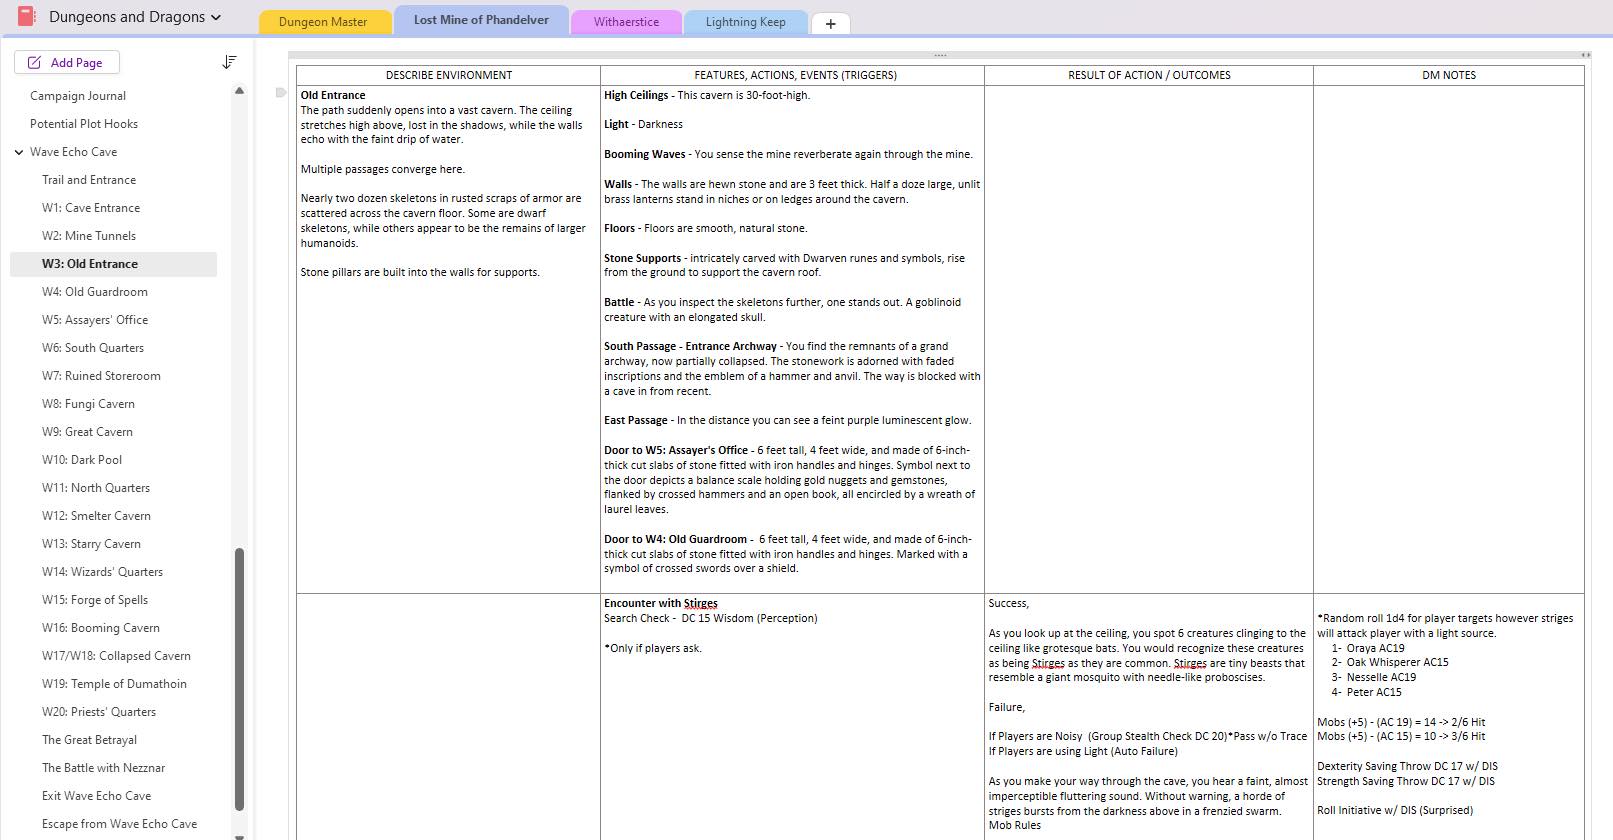The image size is (1613, 840).
Task: Click the Nesselle AC19 list entry
Action: (1381, 677)
